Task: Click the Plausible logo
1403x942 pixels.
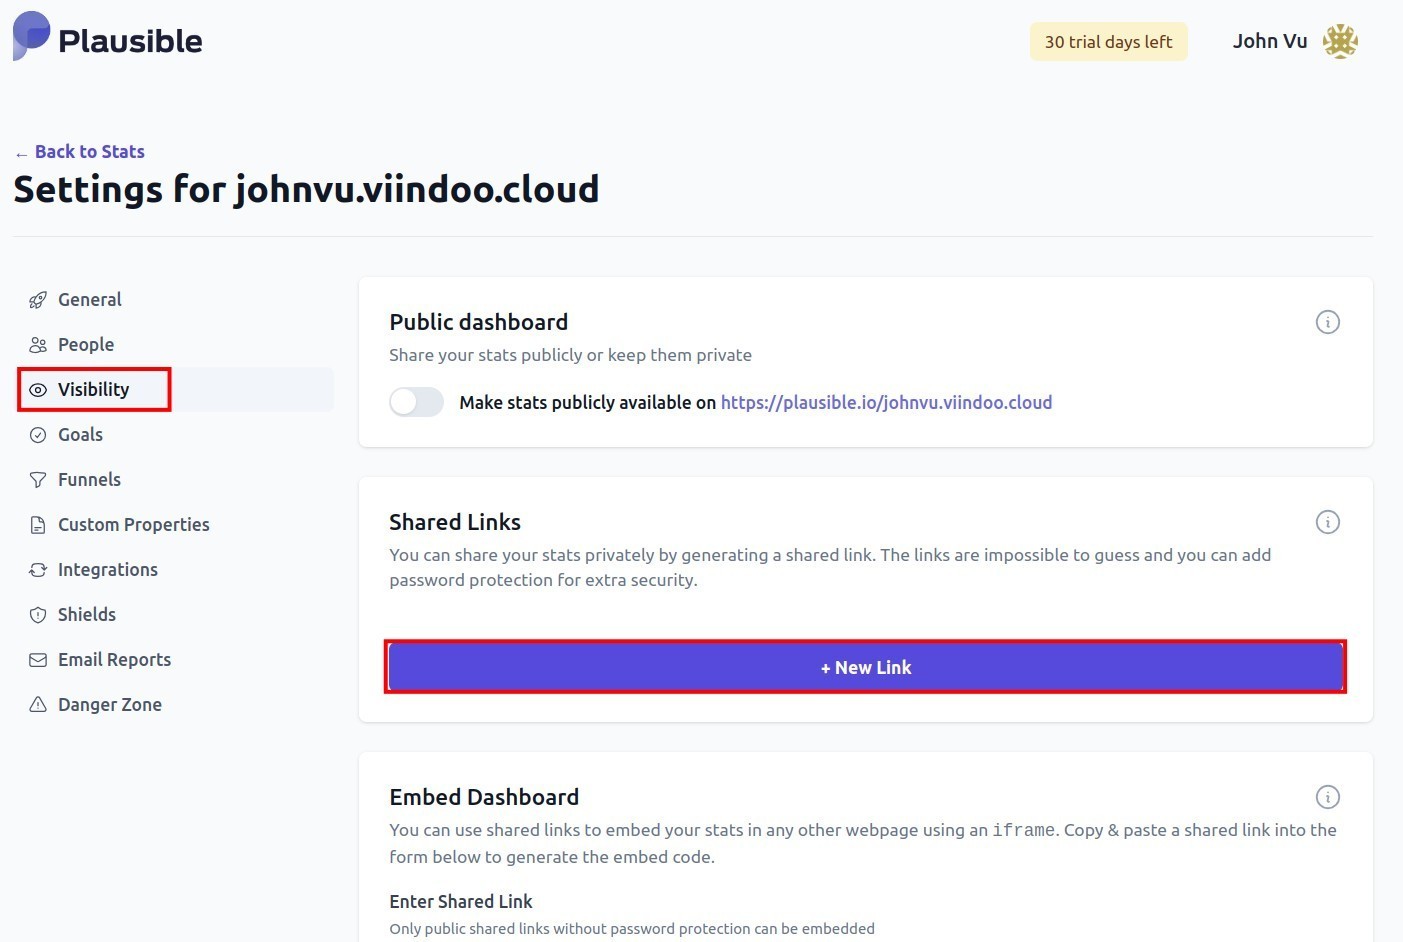Action: point(107,38)
